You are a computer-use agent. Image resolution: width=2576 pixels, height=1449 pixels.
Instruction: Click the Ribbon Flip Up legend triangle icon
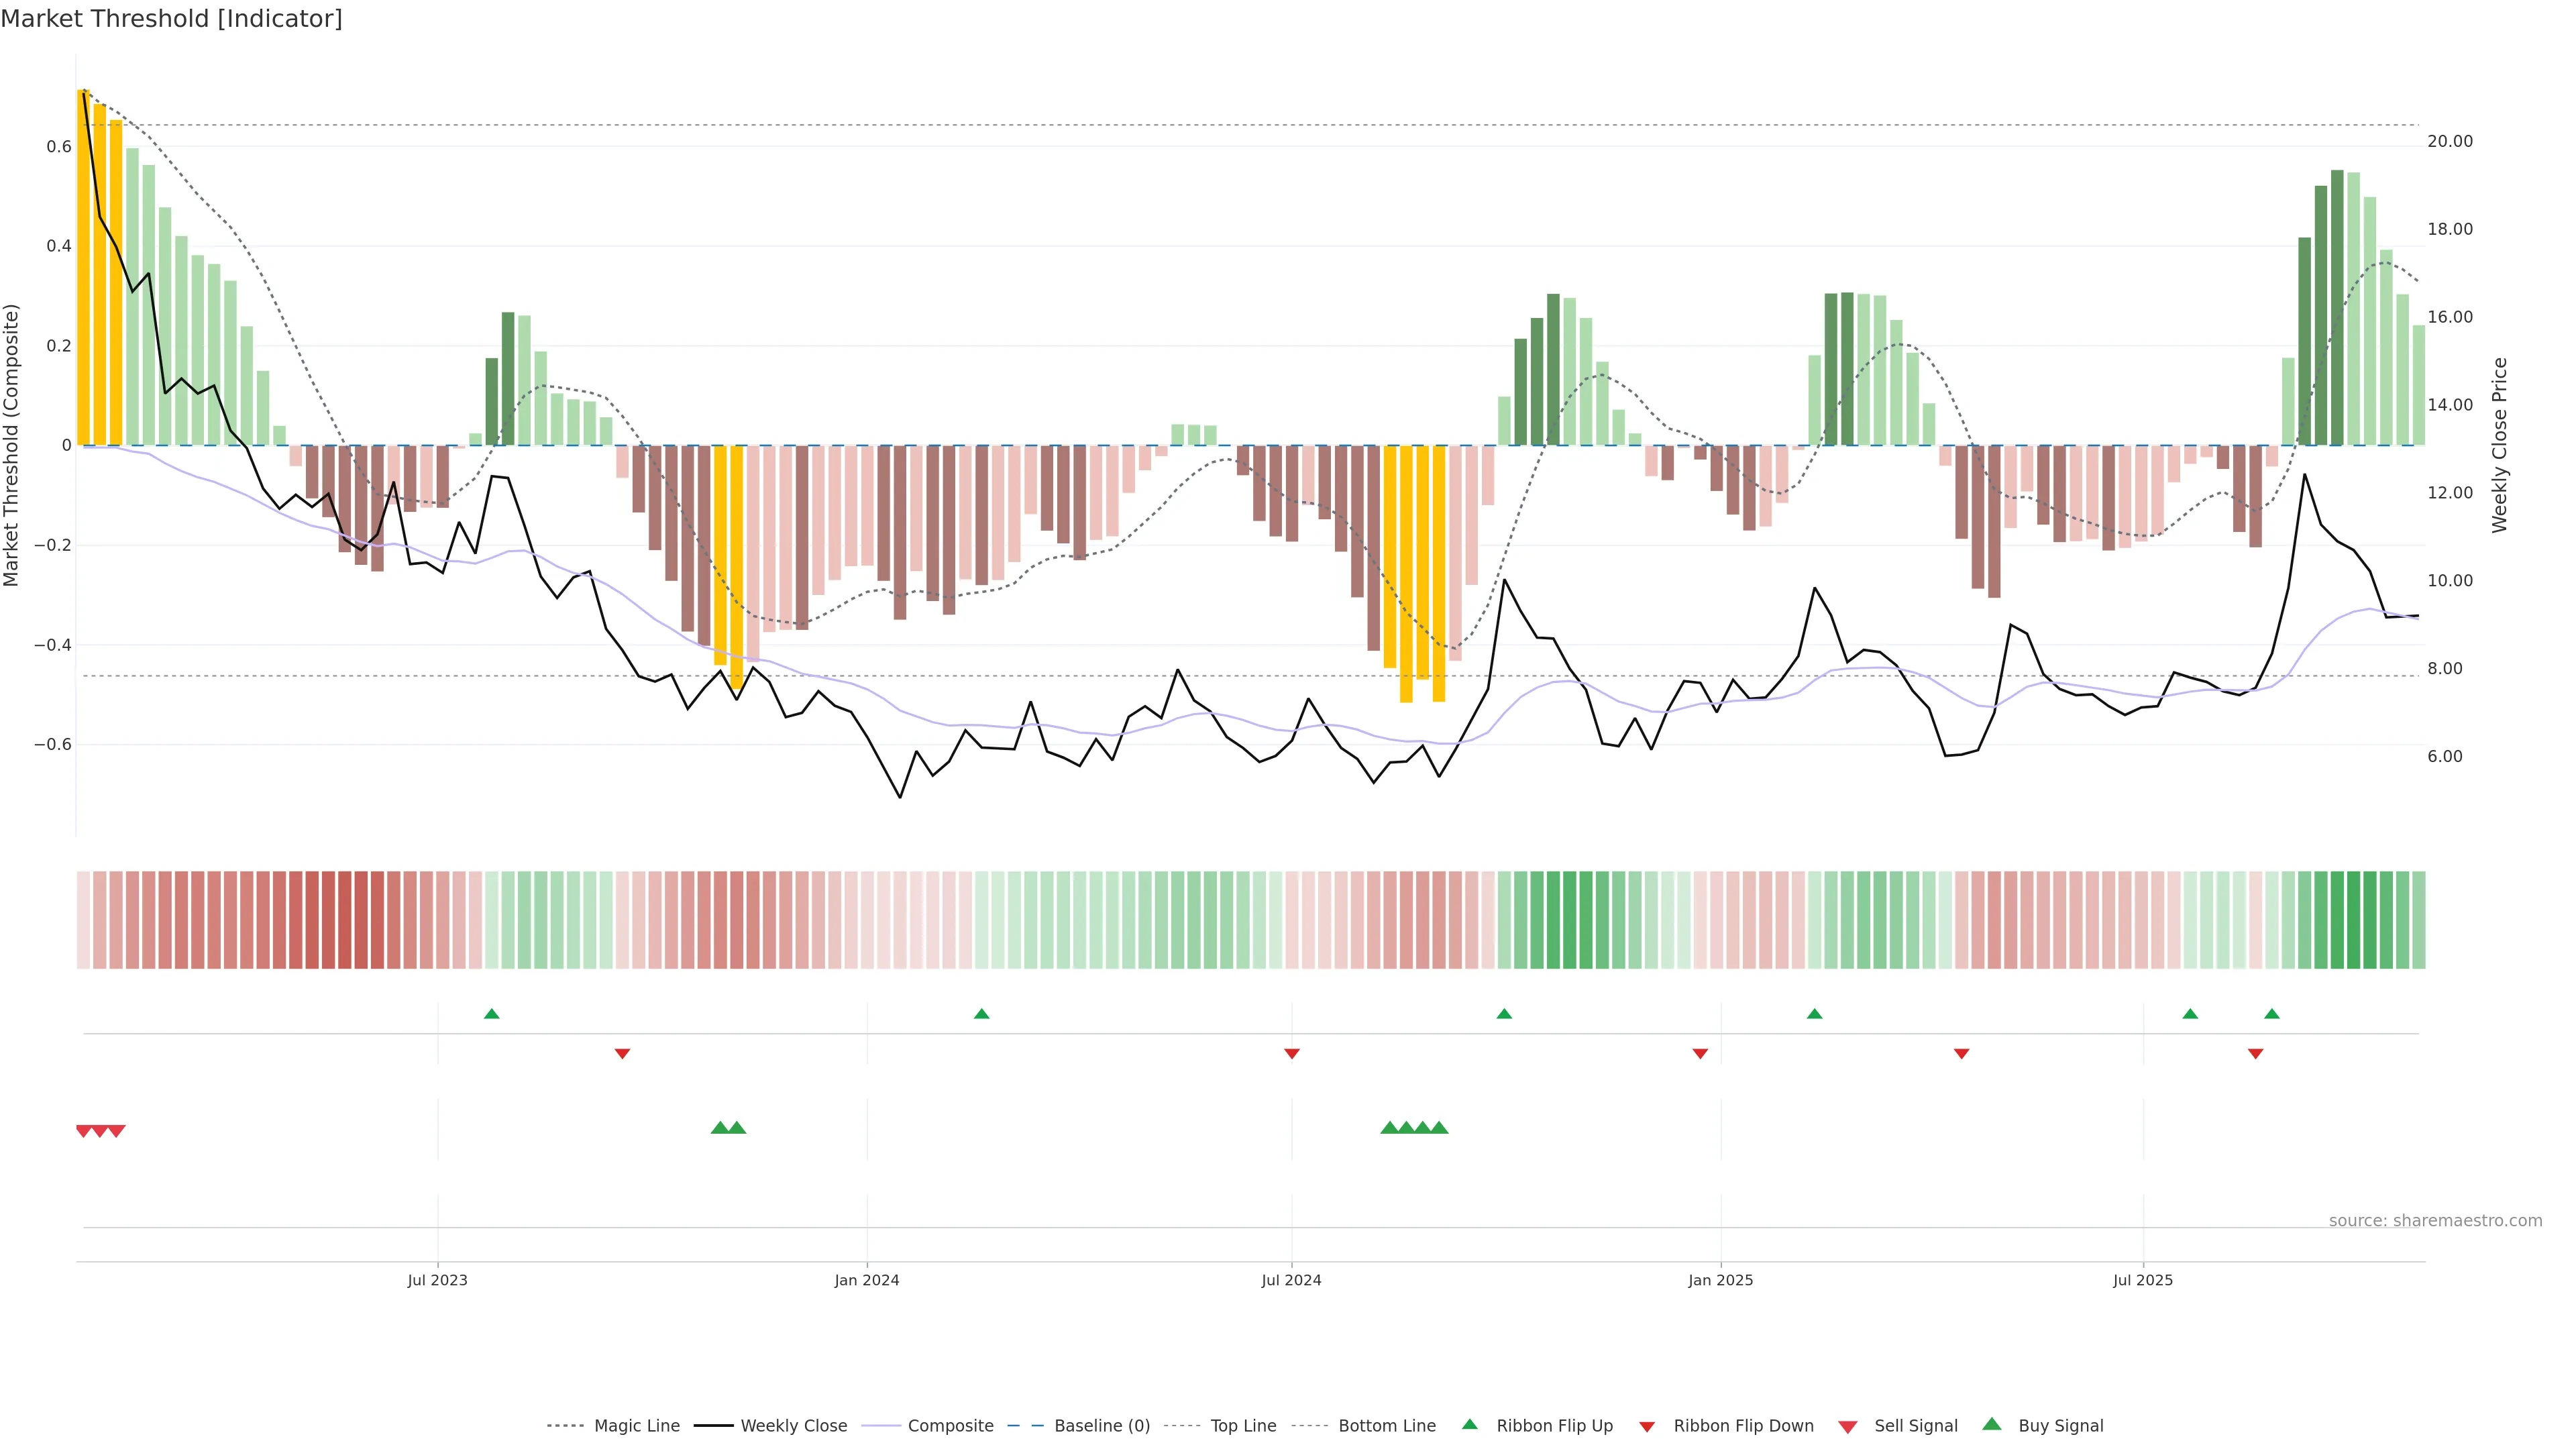(x=1469, y=1424)
